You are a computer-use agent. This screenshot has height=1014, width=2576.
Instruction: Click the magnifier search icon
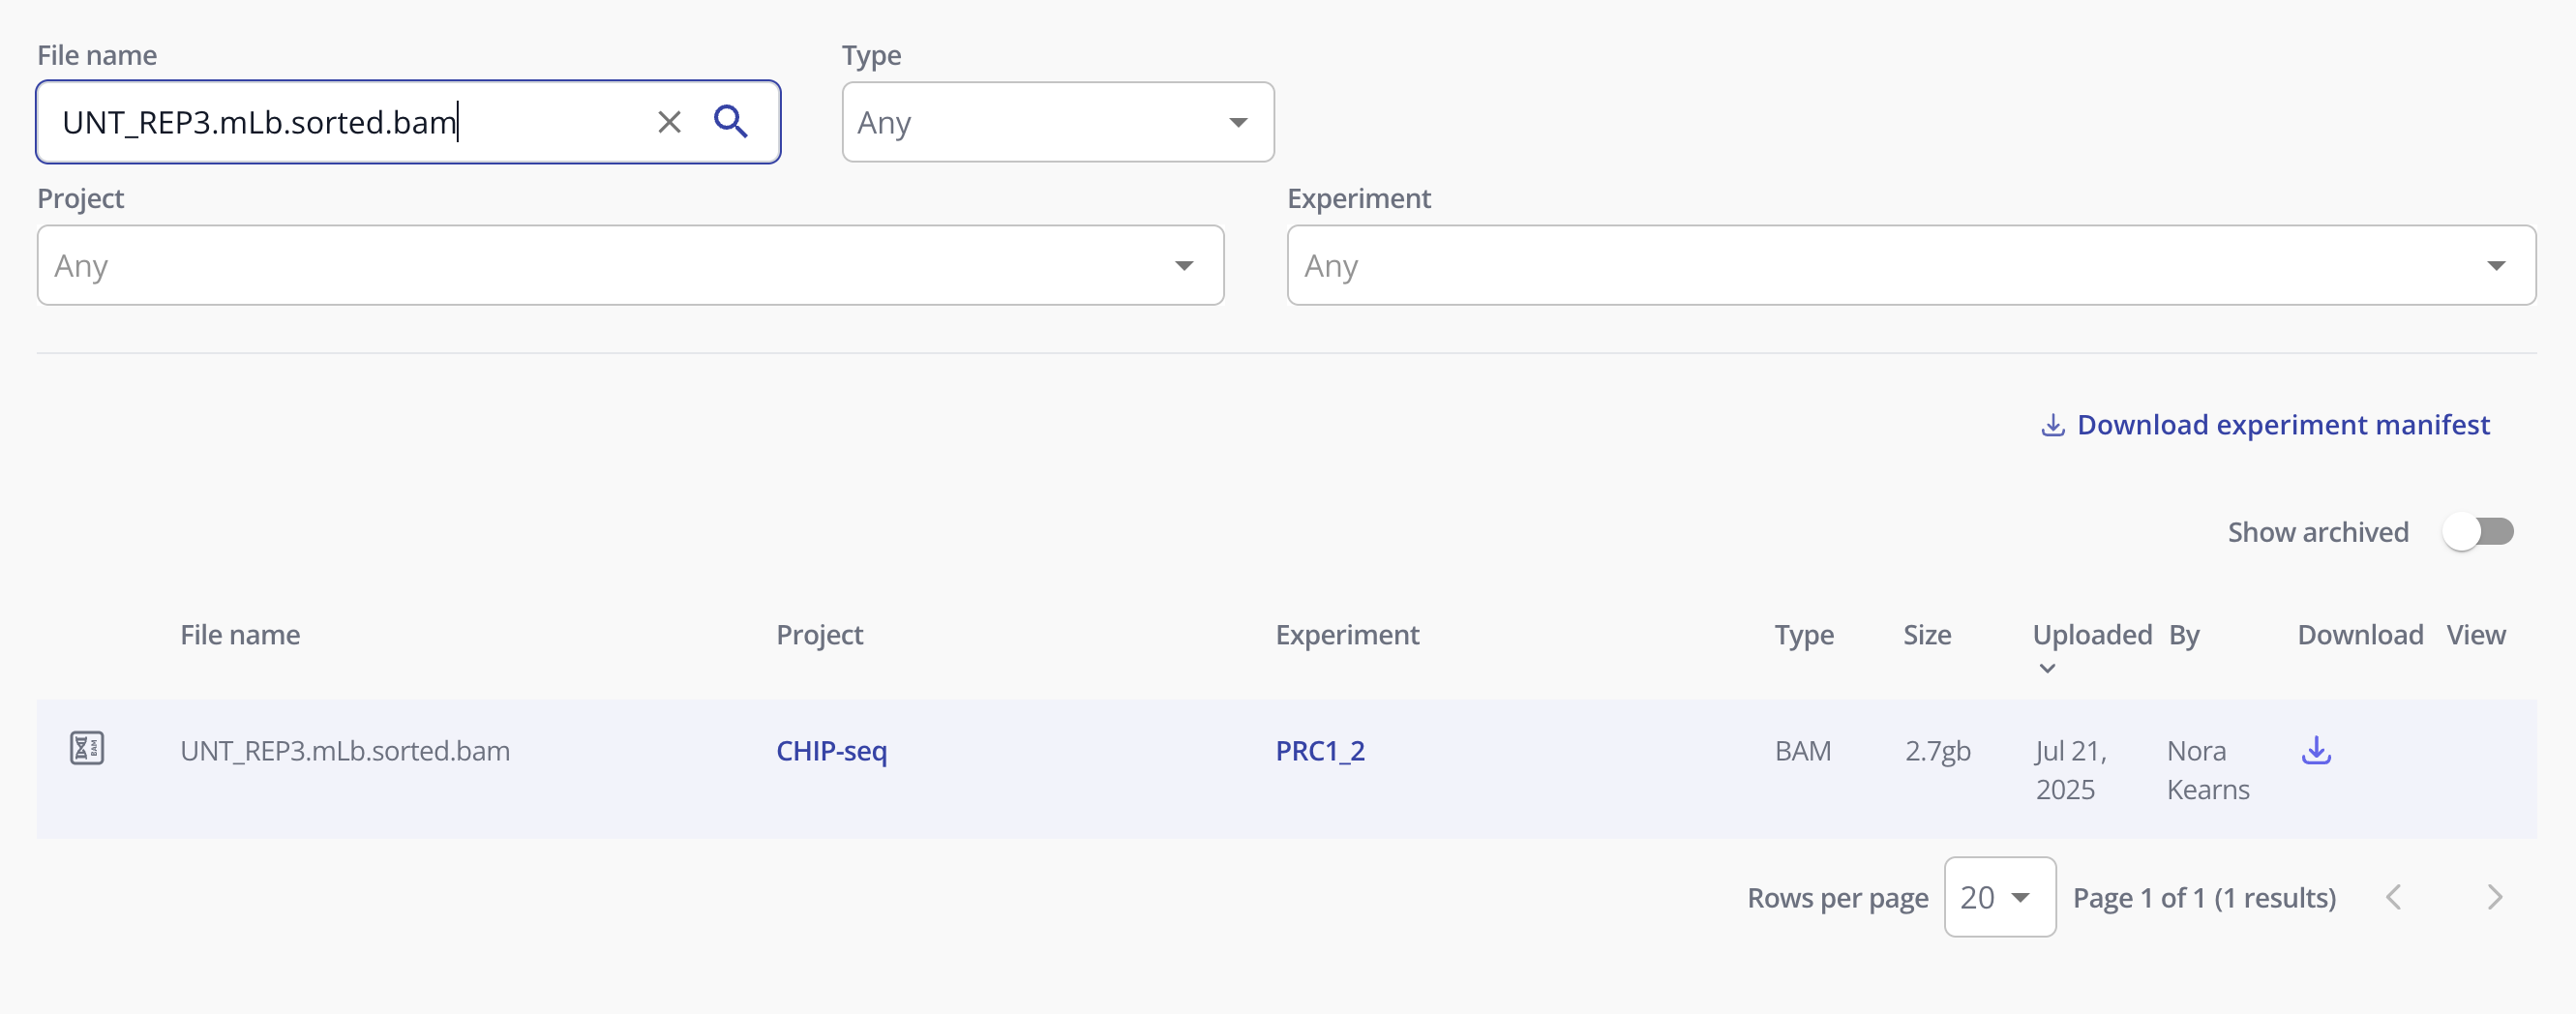[x=730, y=122]
